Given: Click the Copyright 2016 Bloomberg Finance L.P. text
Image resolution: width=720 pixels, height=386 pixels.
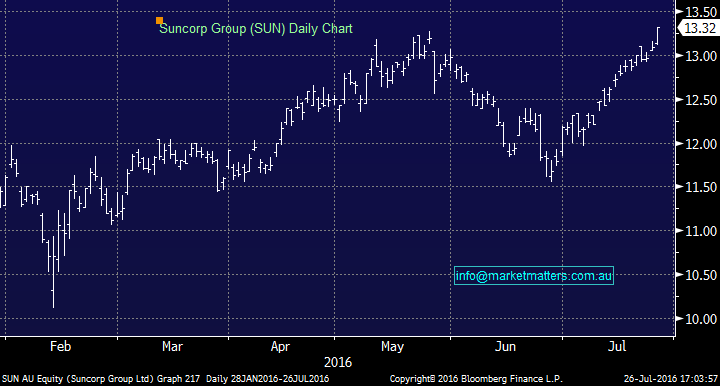Looking at the screenshot, I should click(x=476, y=379).
